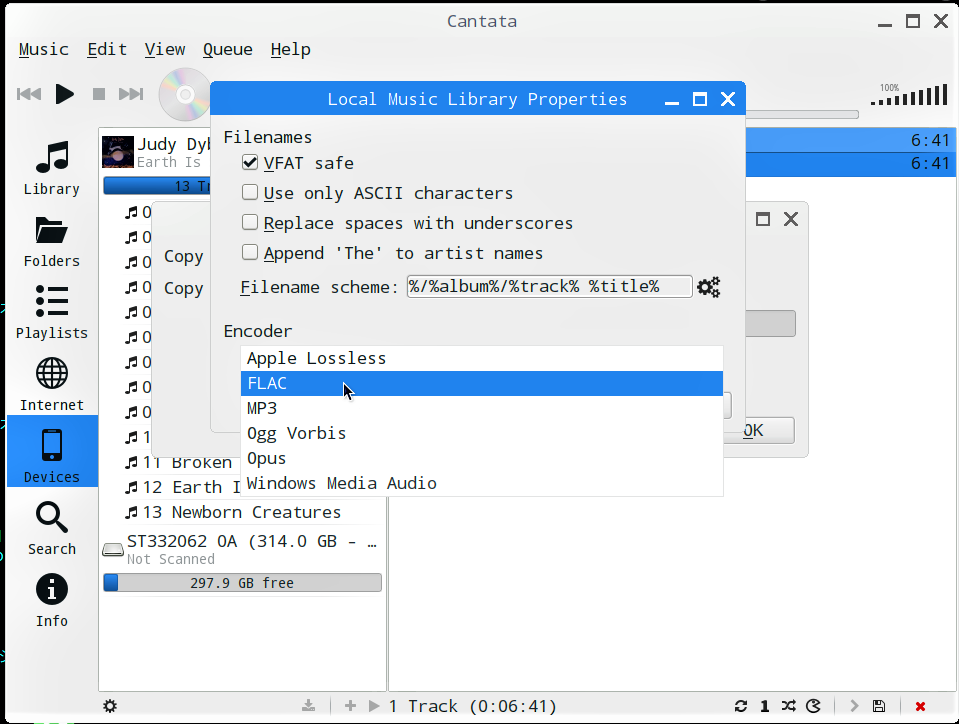Enable Replace spaces with underscores checkbox
Screen dimensions: 959x724
pyautogui.click(x=250, y=223)
